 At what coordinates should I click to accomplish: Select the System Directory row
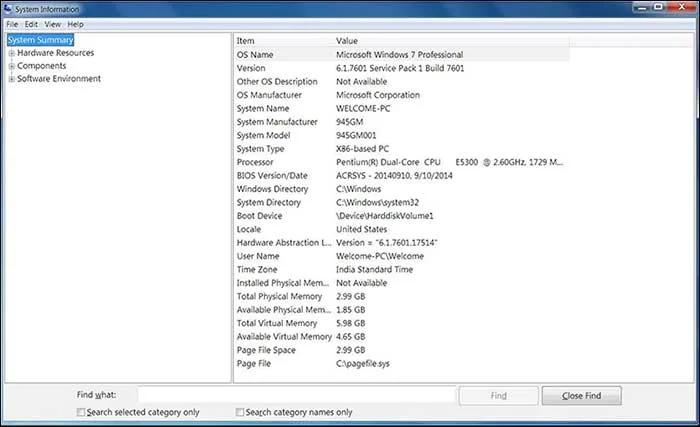[402, 202]
